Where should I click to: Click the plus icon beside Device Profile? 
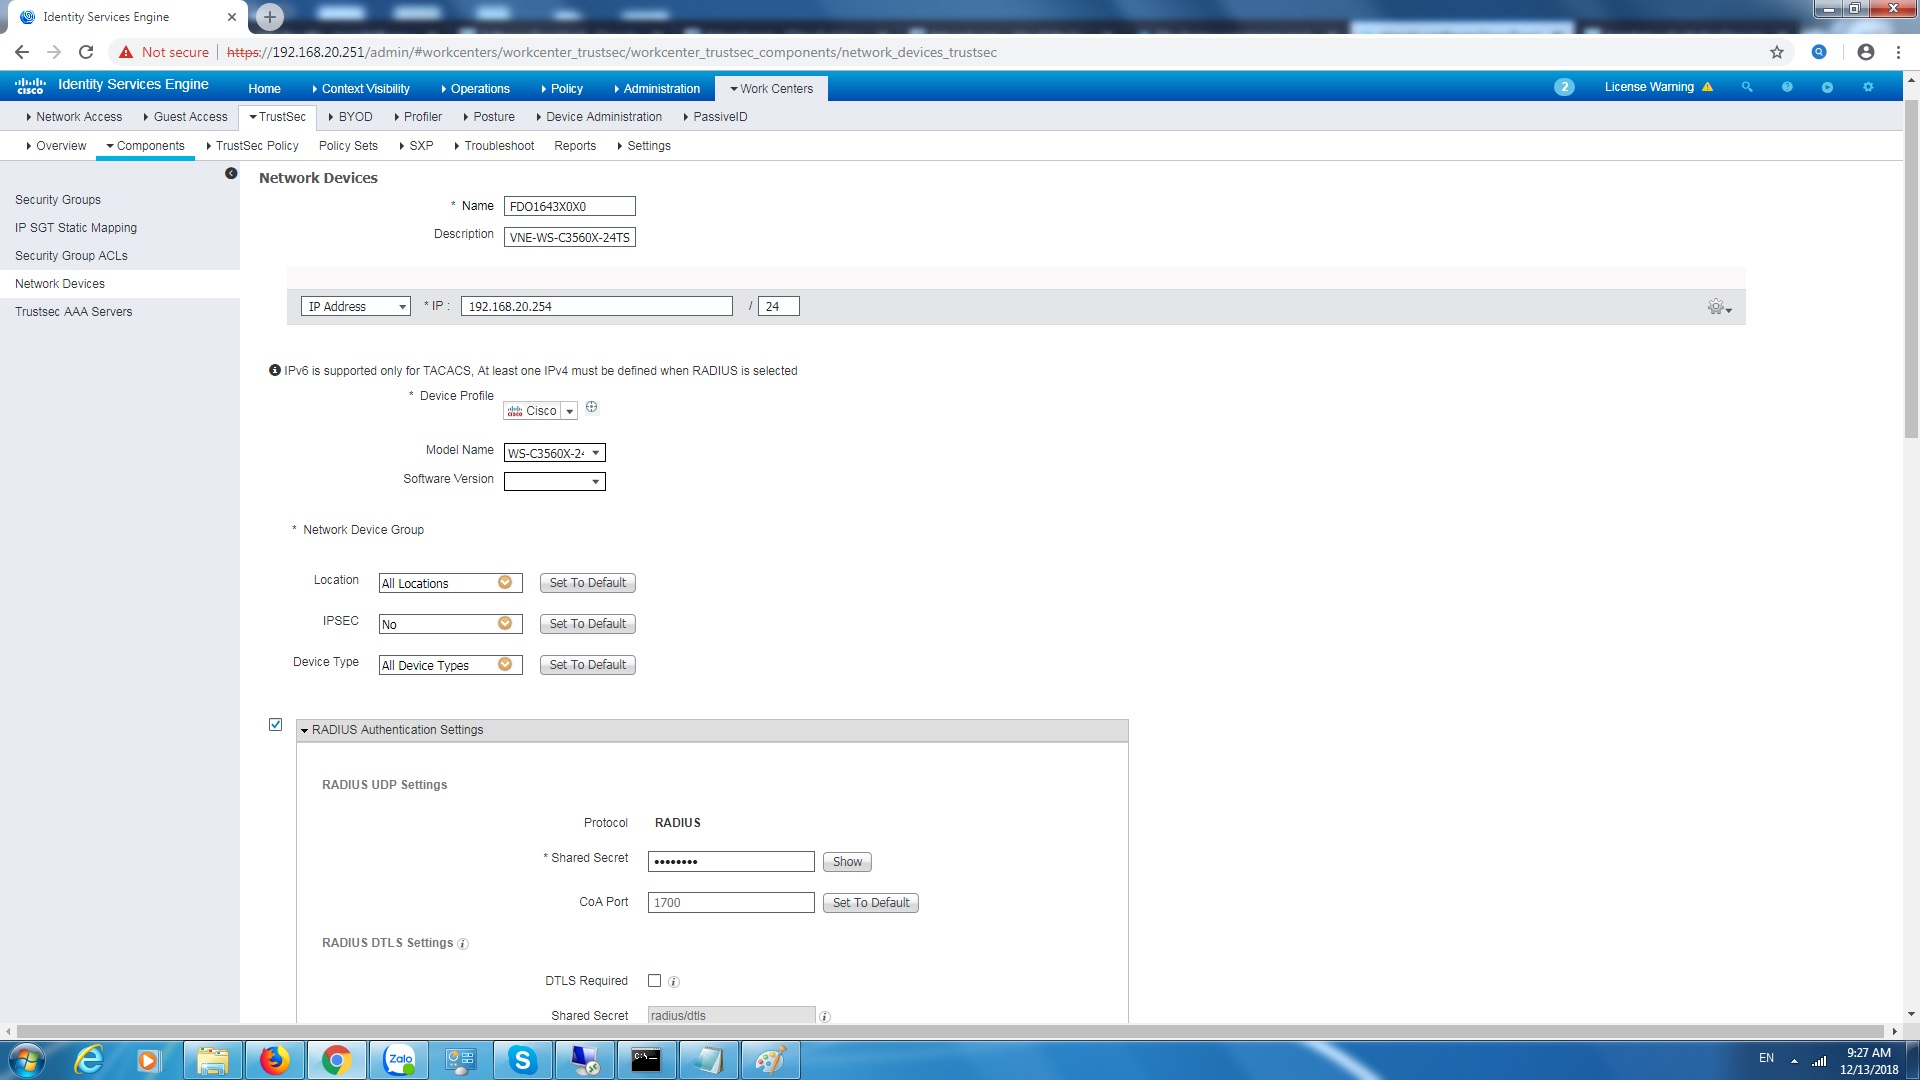tap(592, 407)
